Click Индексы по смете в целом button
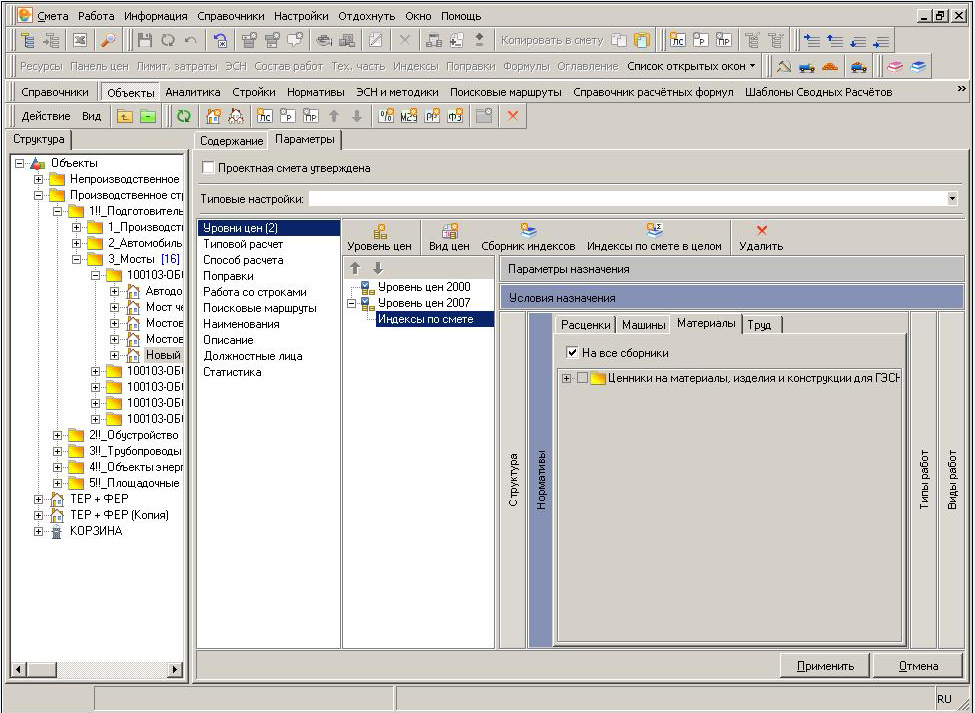Viewport: 975px width, 713px height. 654,237
